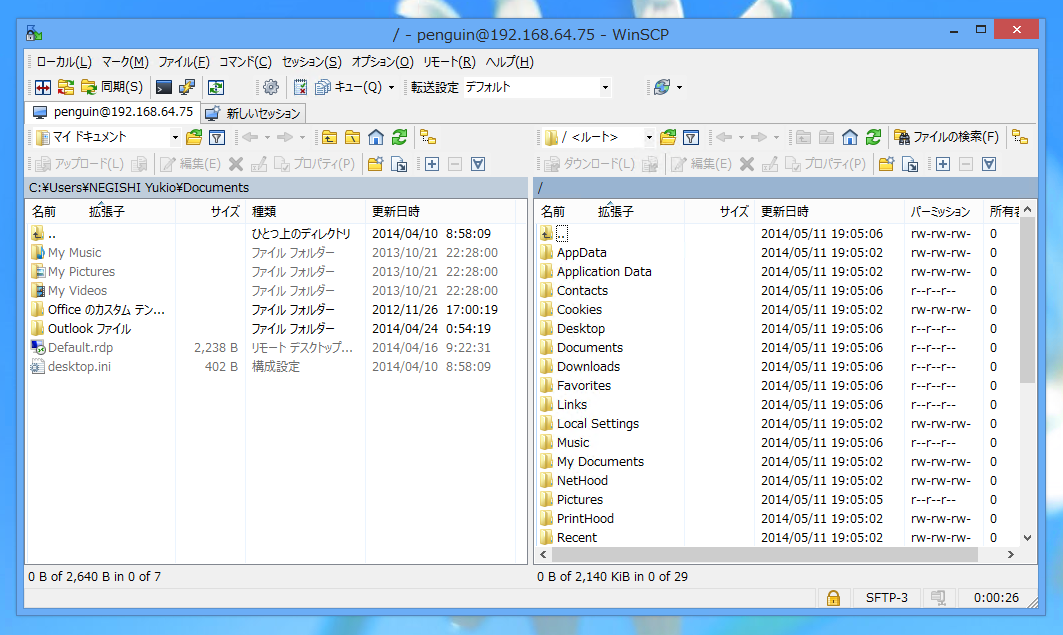Click local panel invert selection icon

coord(478,164)
